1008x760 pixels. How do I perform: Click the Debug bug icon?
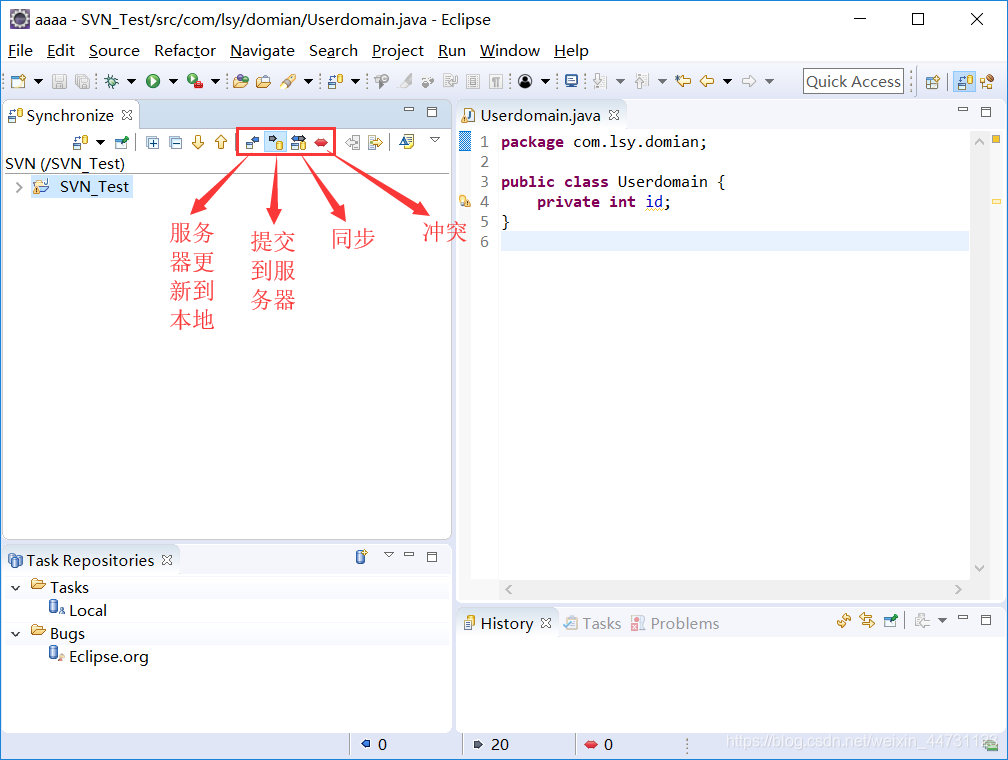coord(112,81)
